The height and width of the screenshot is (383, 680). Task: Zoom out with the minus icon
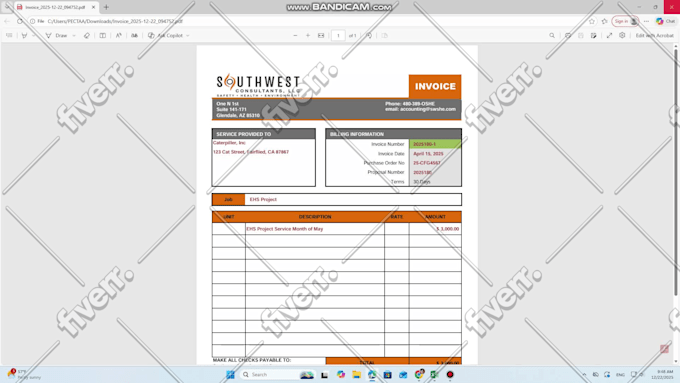coord(295,36)
